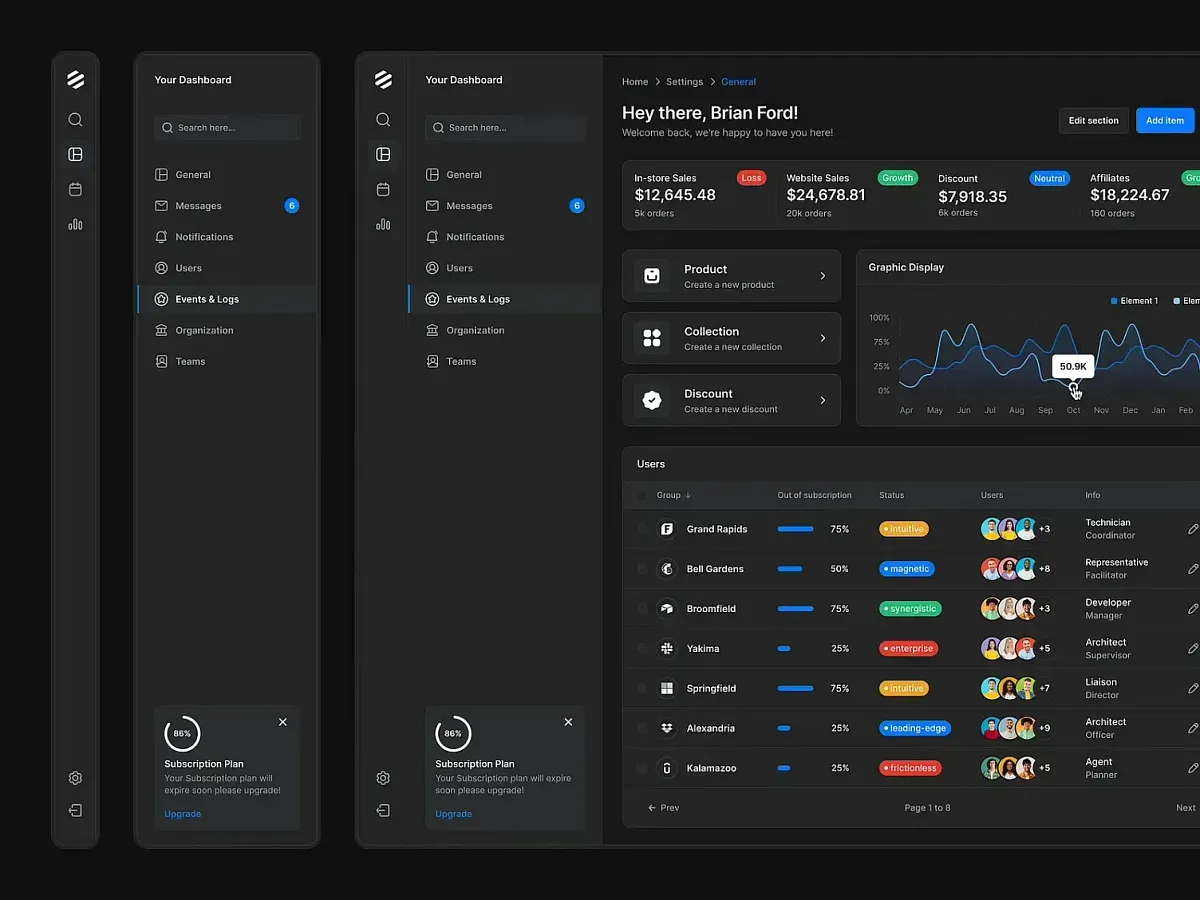The width and height of the screenshot is (1200, 900).
Task: Click the edit pencil in Yakima row
Action: coord(1192,649)
